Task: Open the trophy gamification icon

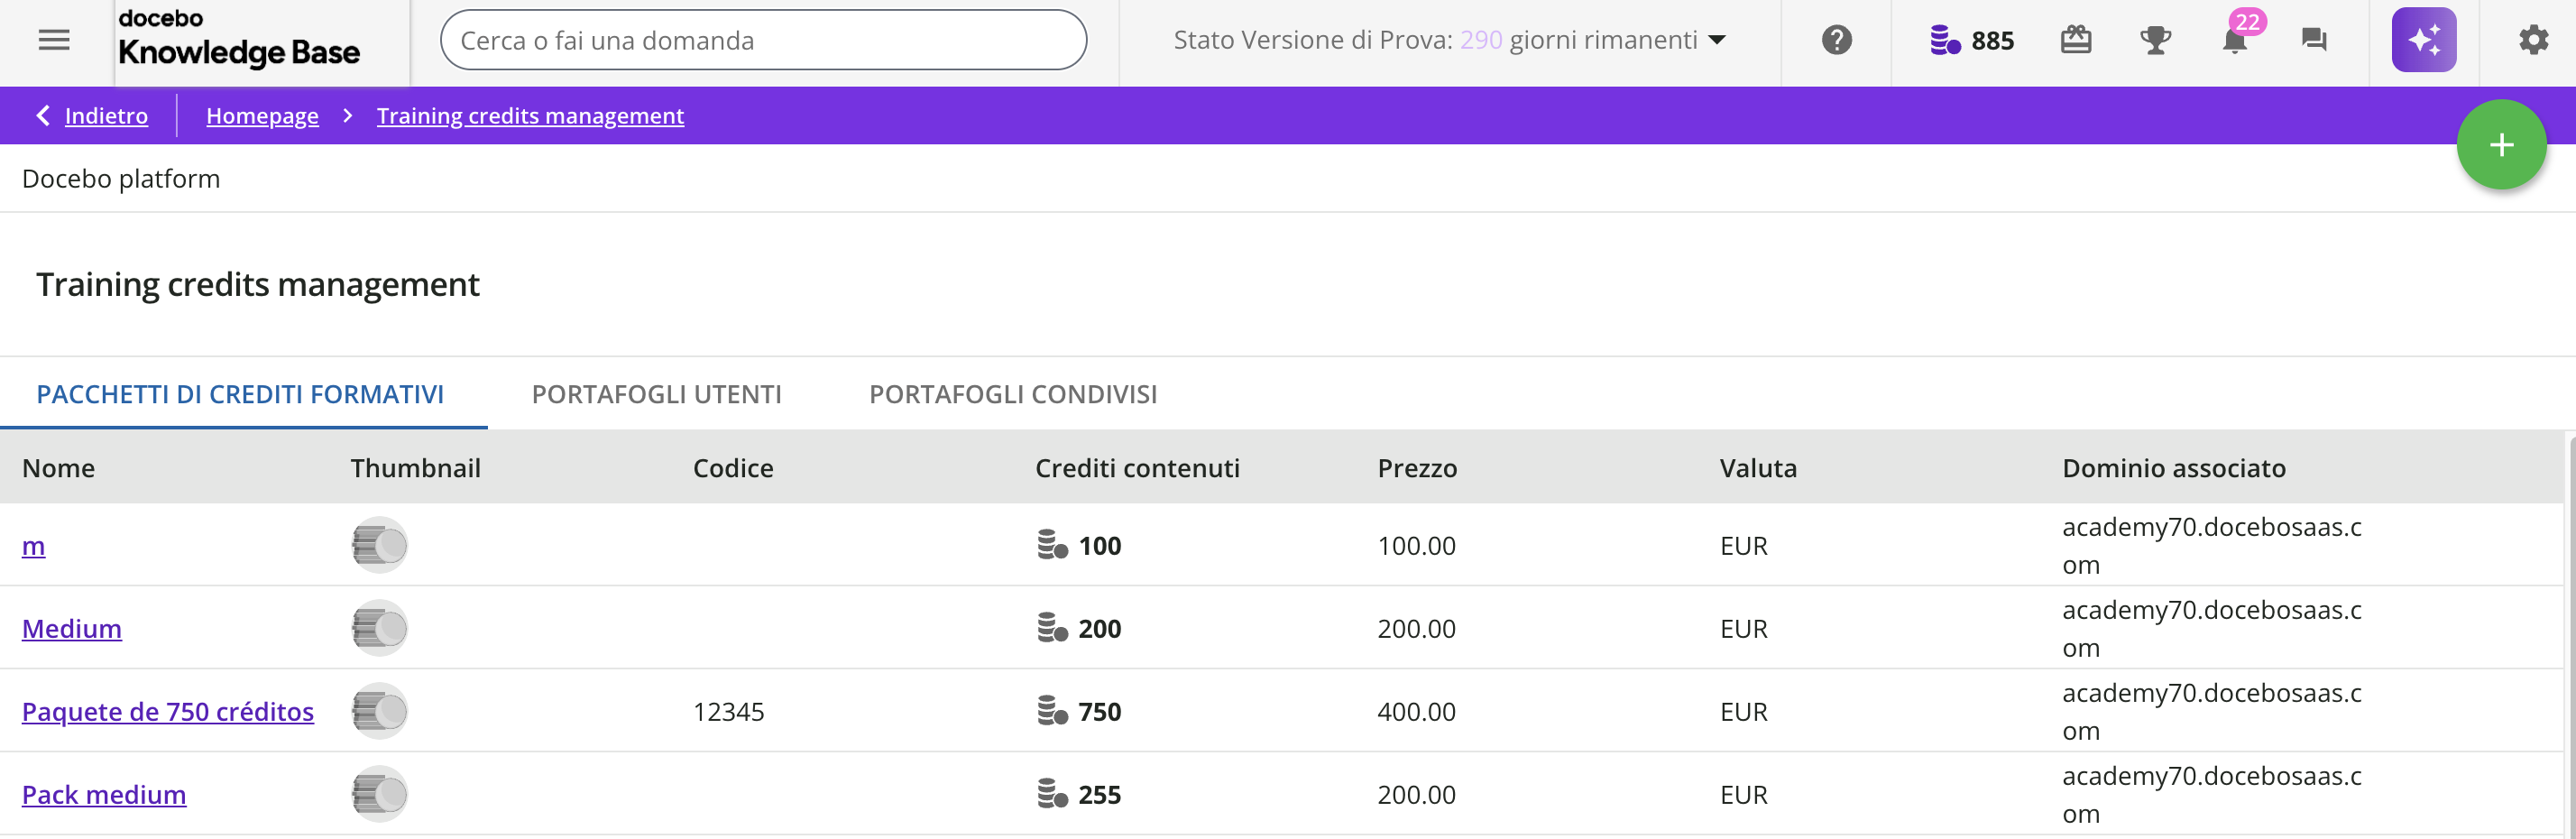Action: pyautogui.click(x=2154, y=40)
